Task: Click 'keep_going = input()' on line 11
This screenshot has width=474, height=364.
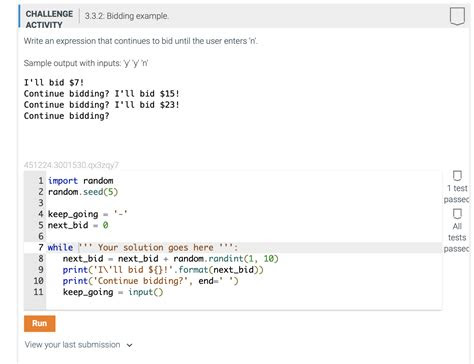Action: coord(113,292)
